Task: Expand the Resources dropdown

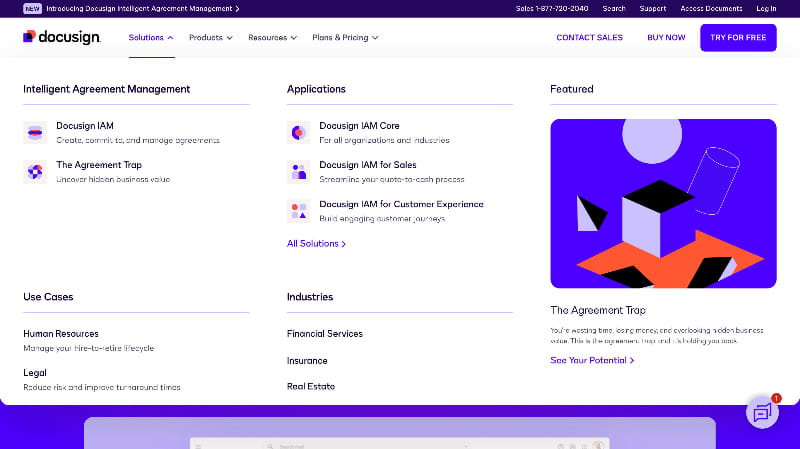Action: click(x=272, y=38)
